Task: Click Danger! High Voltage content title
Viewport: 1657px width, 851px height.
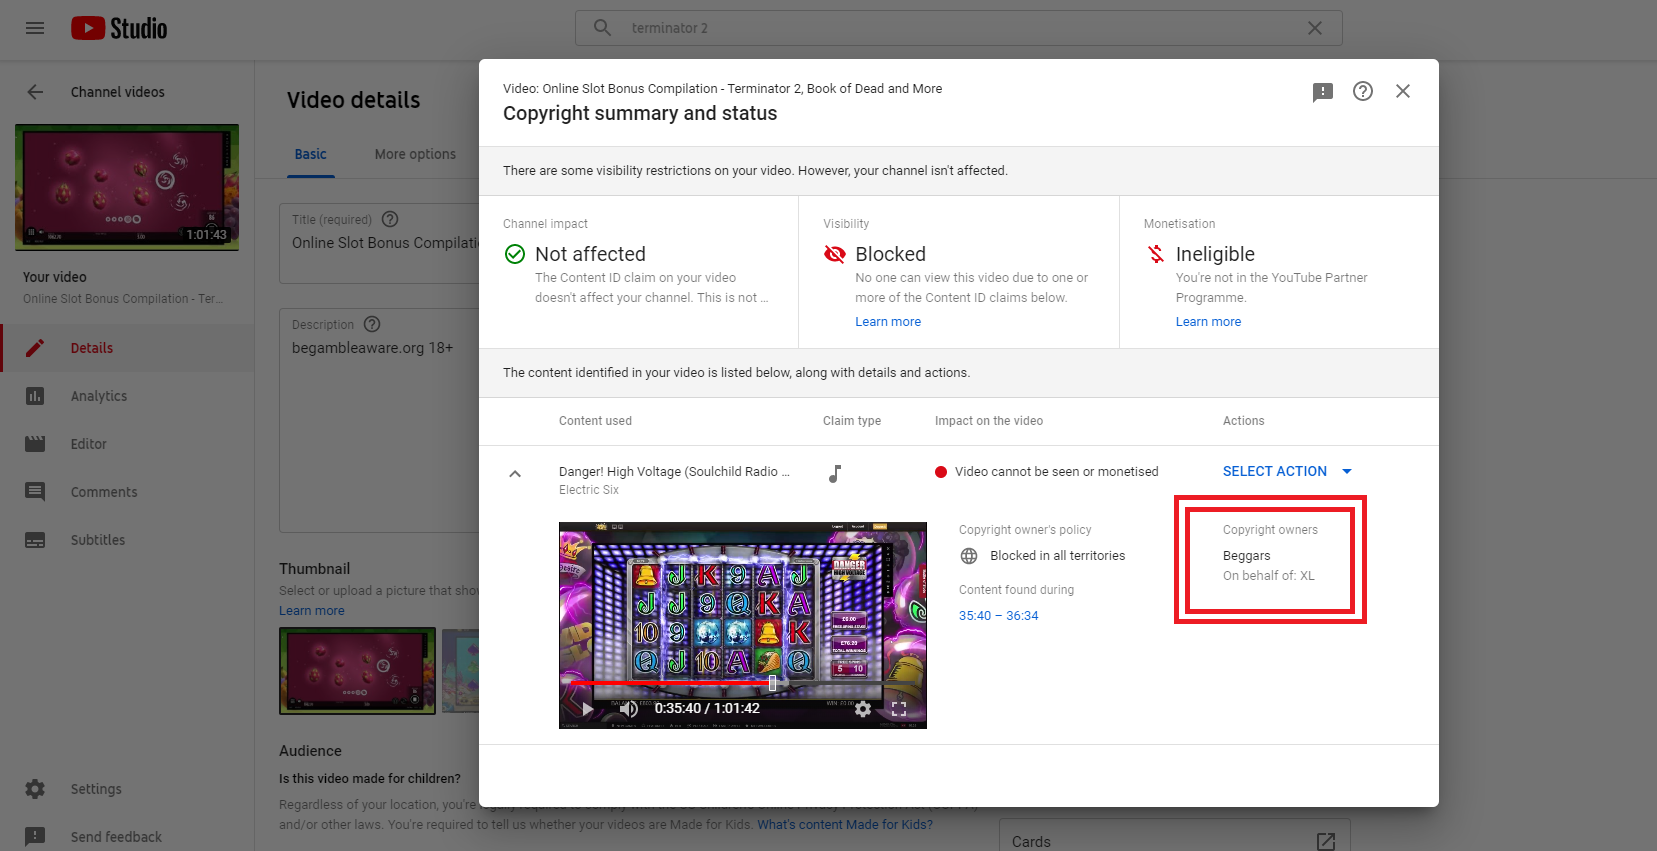Action: point(674,472)
